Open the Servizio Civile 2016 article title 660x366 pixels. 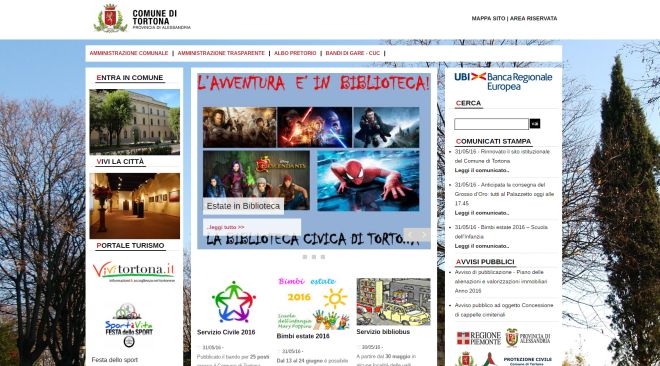(x=226, y=332)
